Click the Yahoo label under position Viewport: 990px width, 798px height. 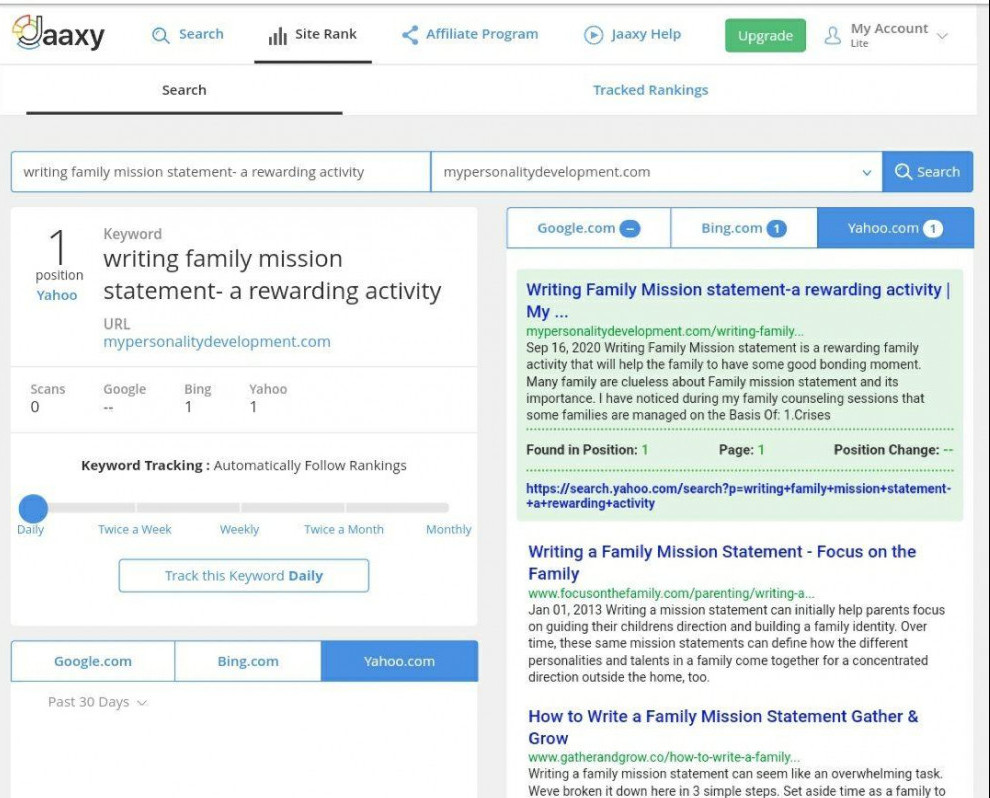(x=57, y=295)
